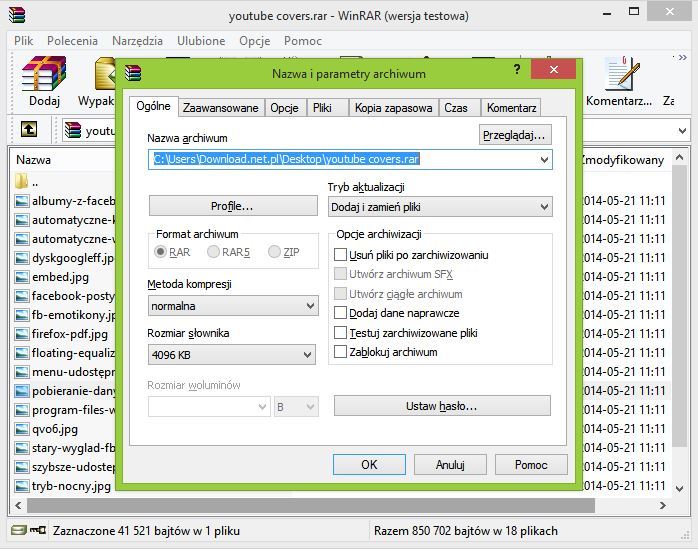
Task: Click the drive icon in the status bar
Action: pos(19,530)
